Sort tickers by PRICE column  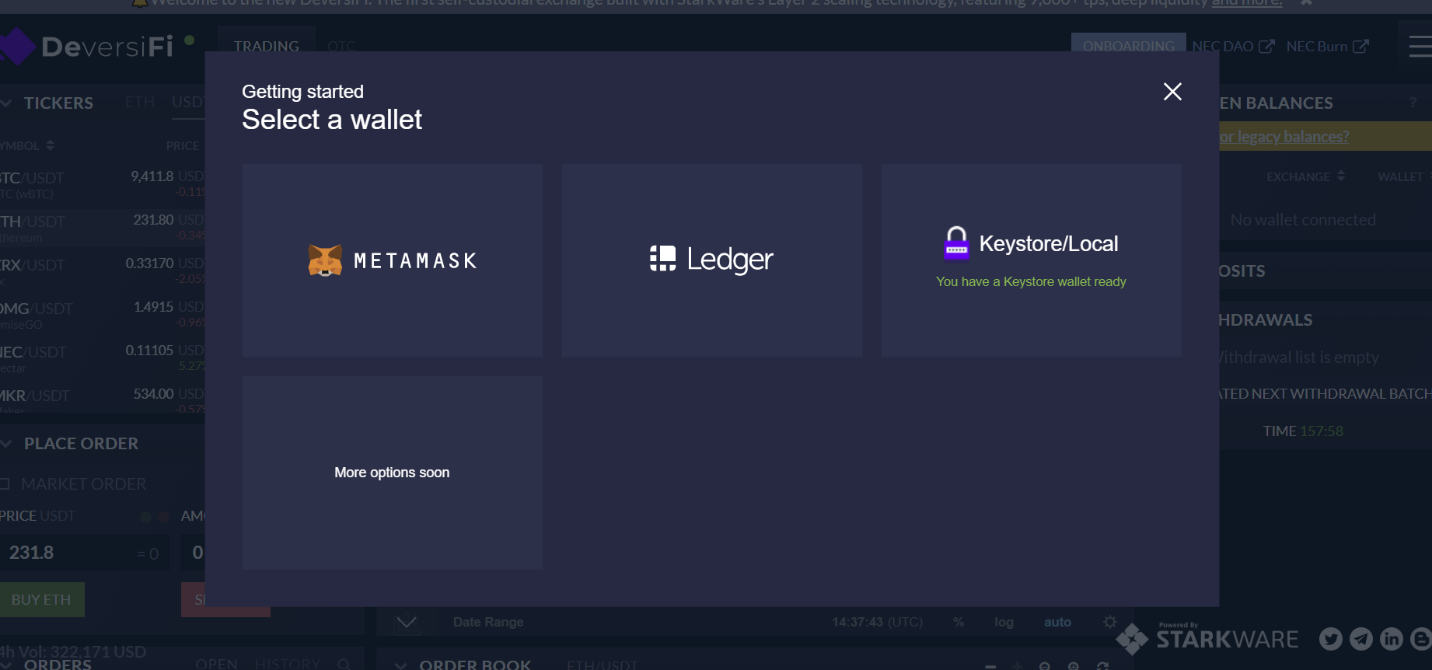point(183,145)
